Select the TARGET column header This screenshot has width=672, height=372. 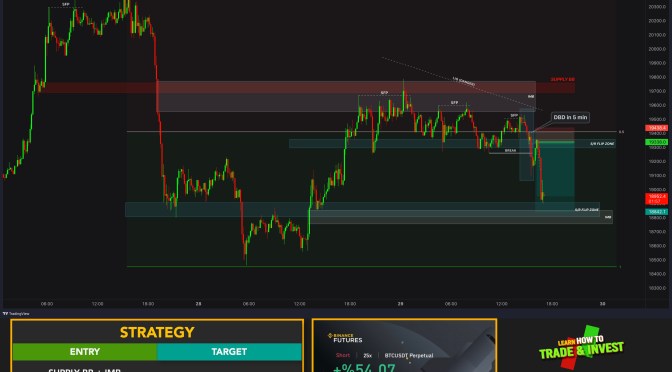click(x=229, y=352)
